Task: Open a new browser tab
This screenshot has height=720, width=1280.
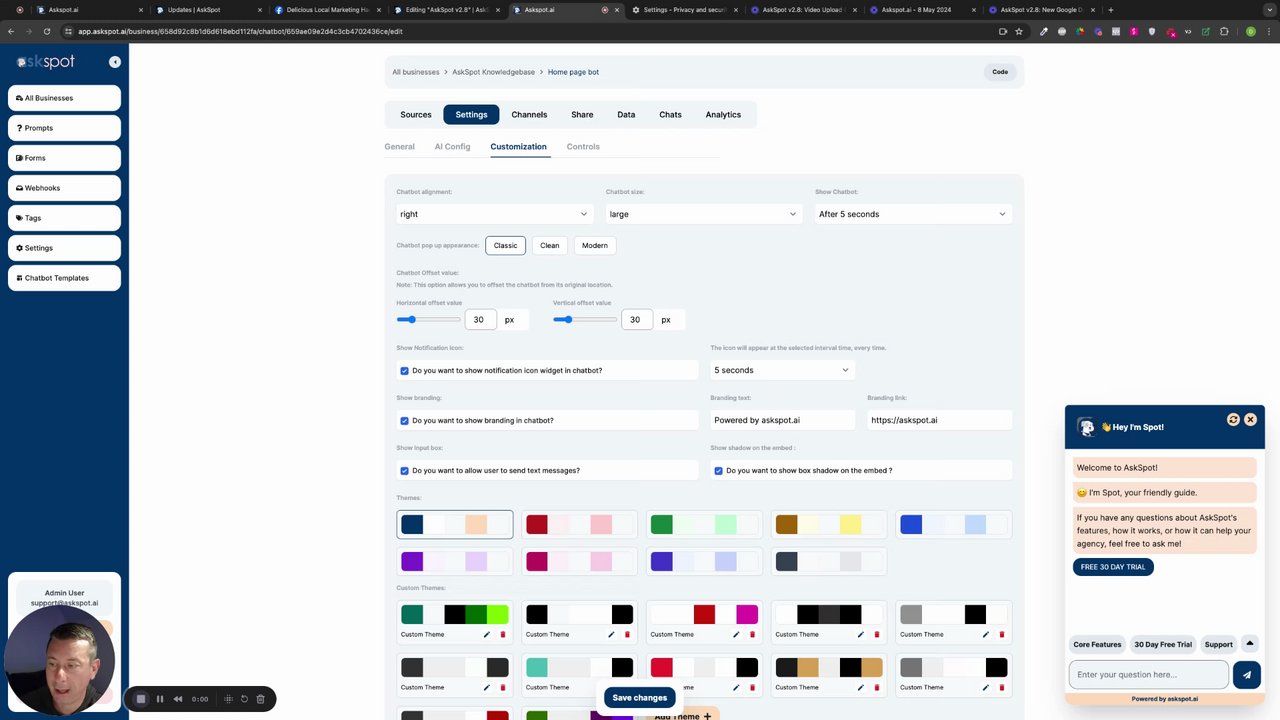Action: (1111, 10)
